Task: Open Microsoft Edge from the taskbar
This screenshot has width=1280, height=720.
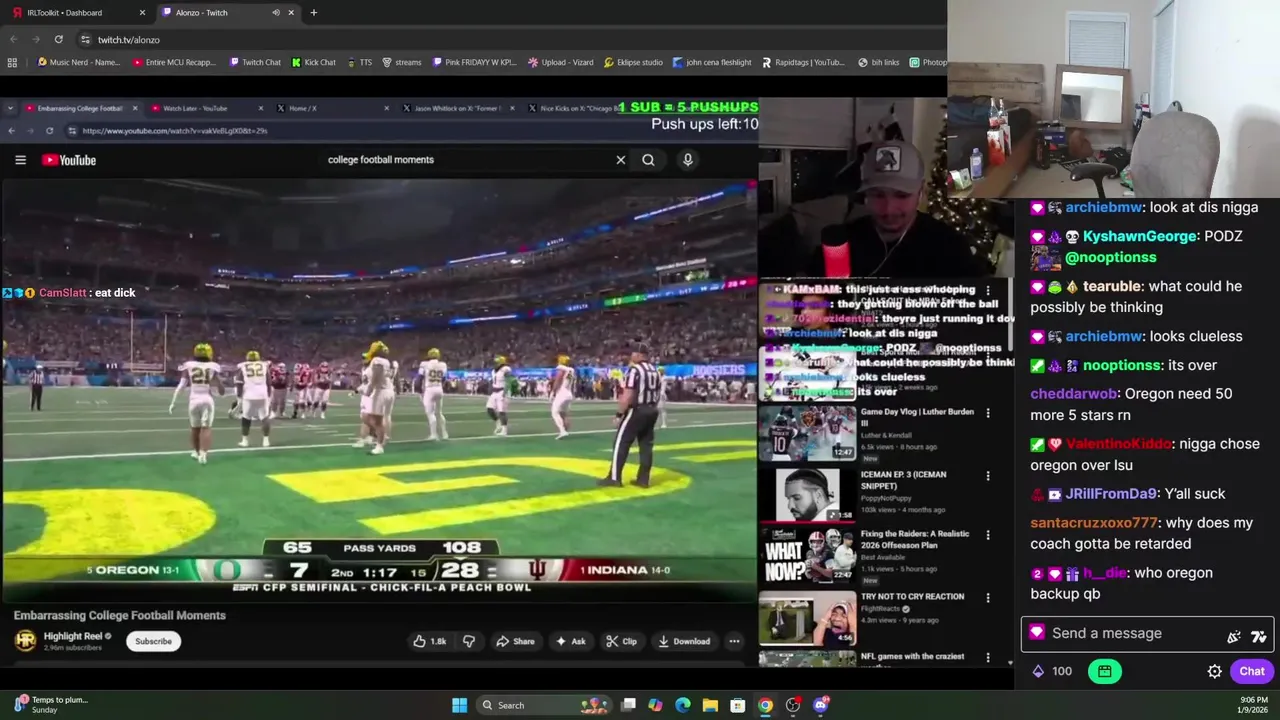Action: coord(682,705)
